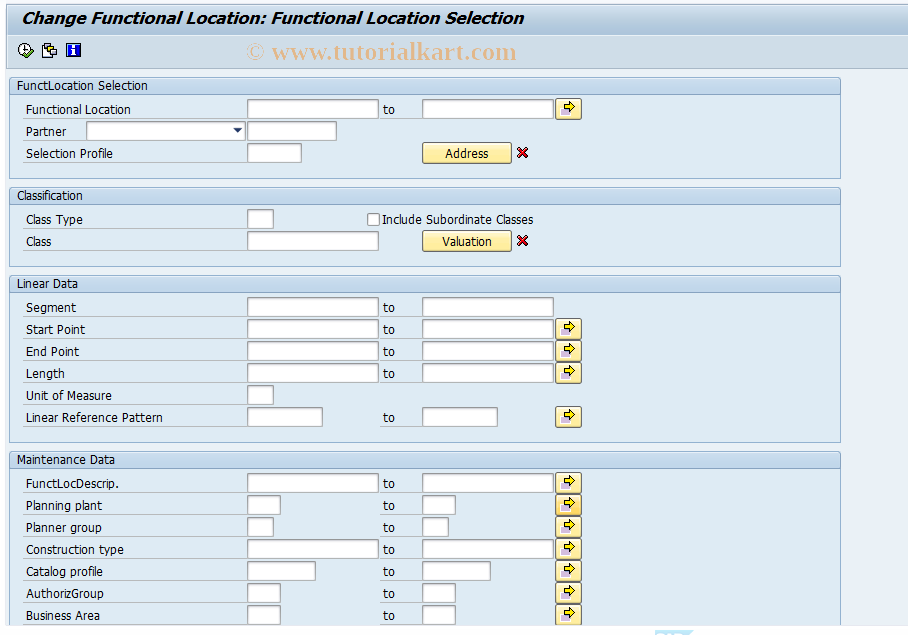Open multiple selection for Start Point
This screenshot has width=908, height=635.
click(x=567, y=328)
